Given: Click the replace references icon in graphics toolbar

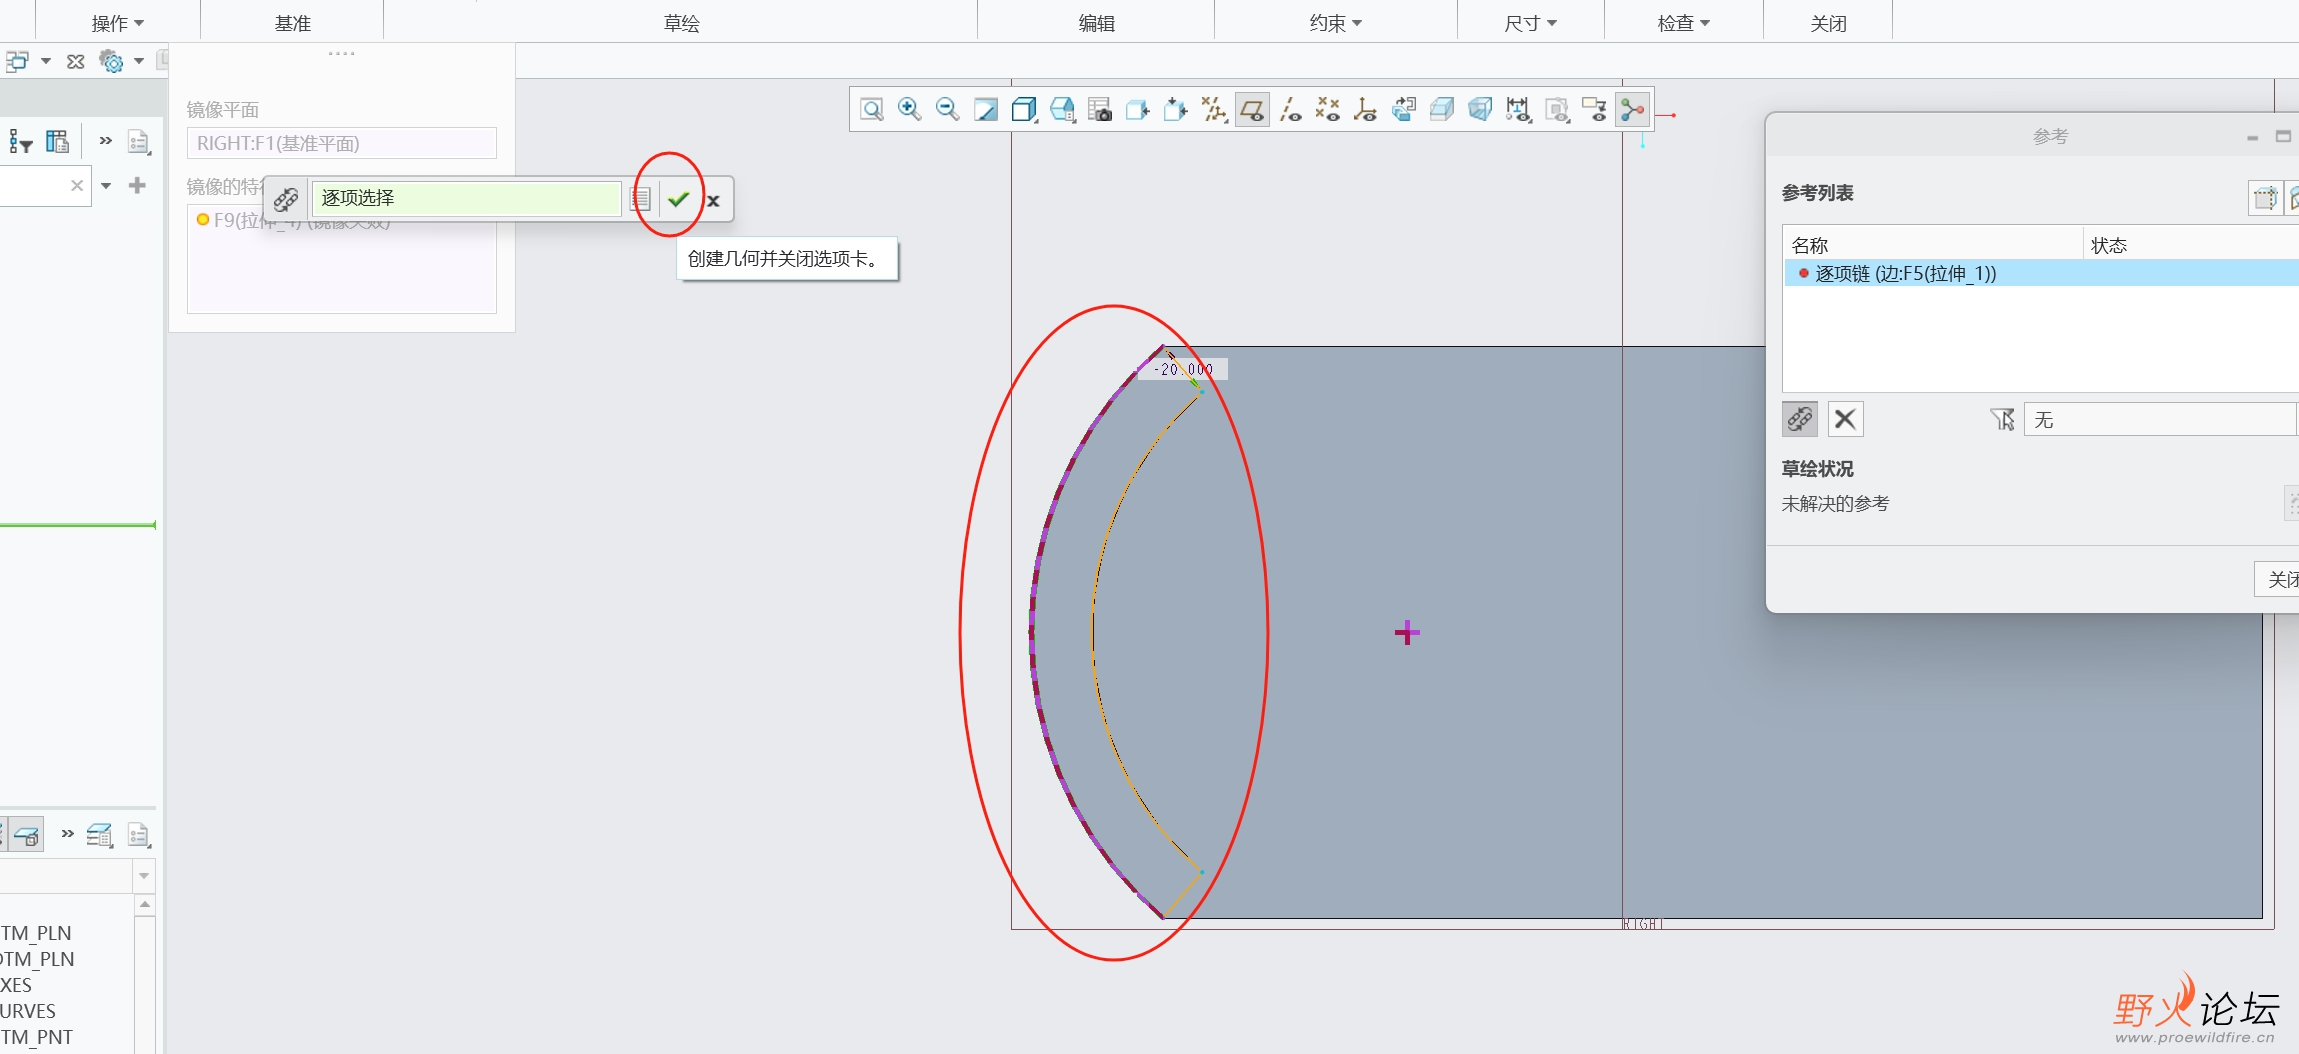Looking at the screenshot, I should (1404, 110).
